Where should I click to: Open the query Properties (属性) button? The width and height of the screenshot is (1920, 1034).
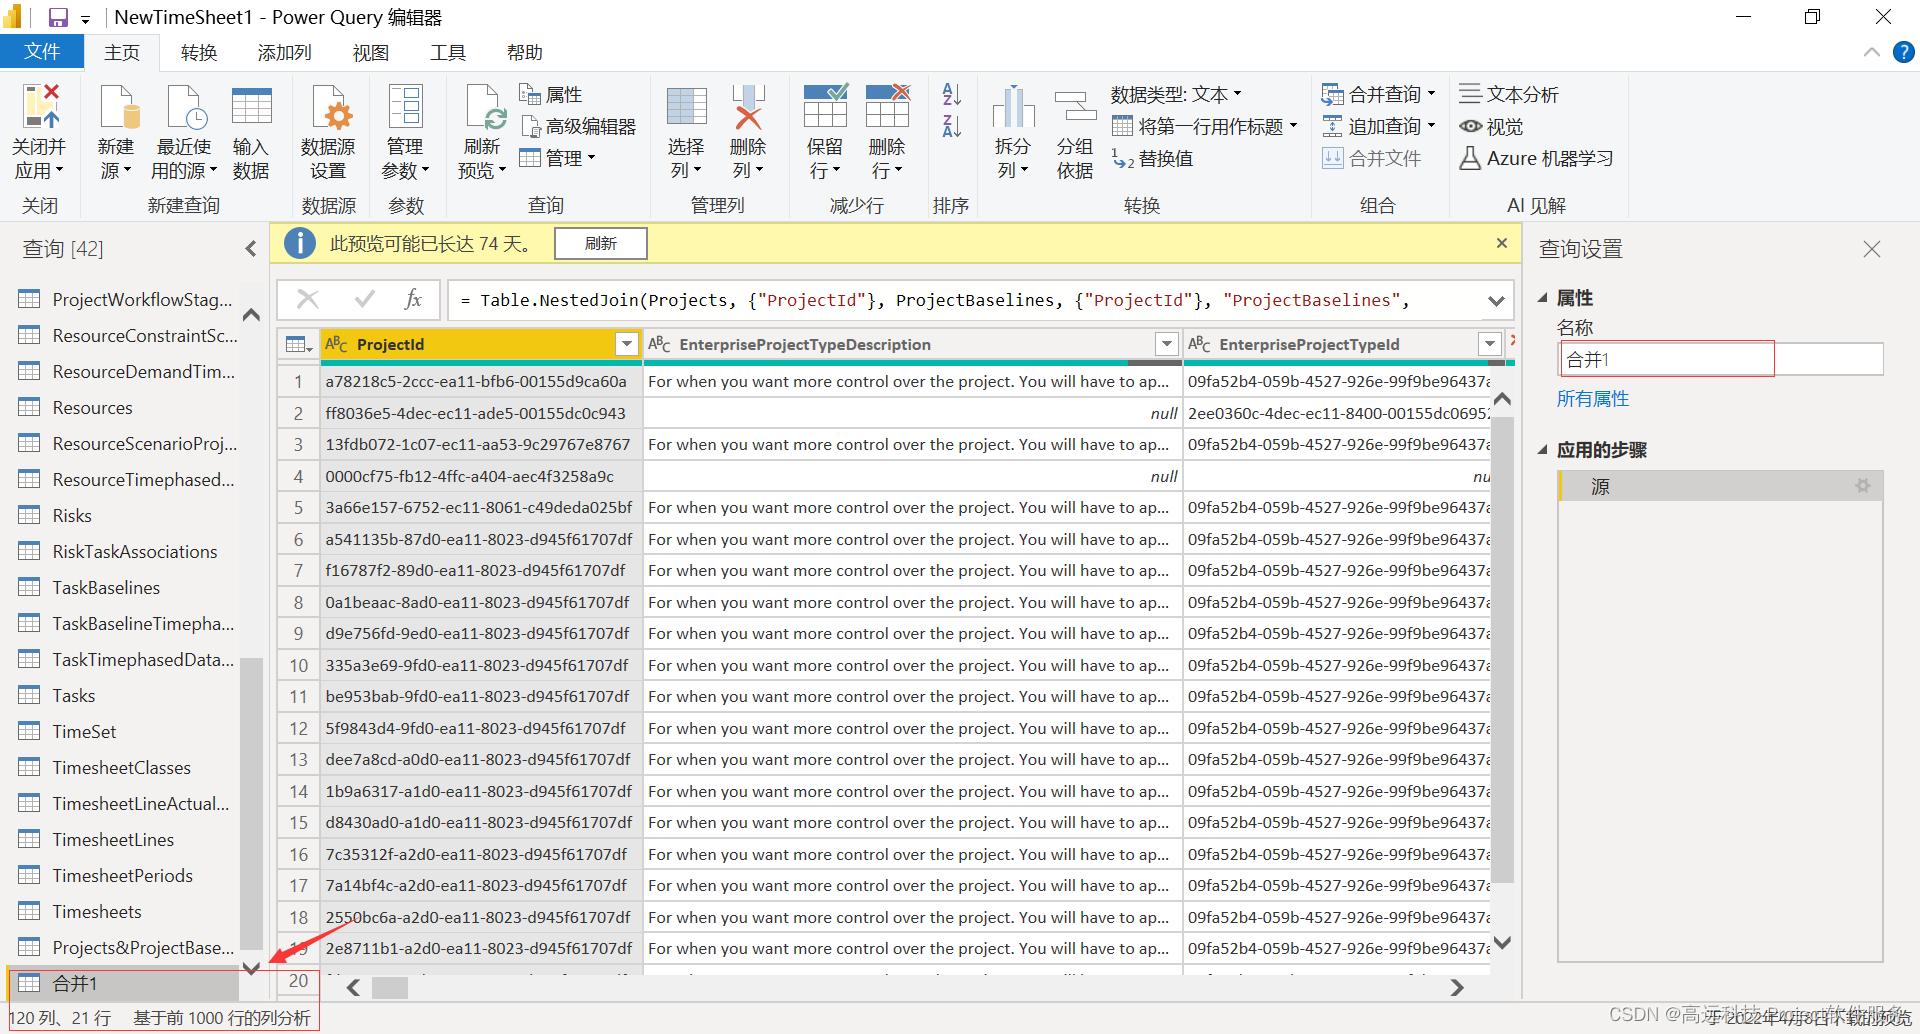550,94
